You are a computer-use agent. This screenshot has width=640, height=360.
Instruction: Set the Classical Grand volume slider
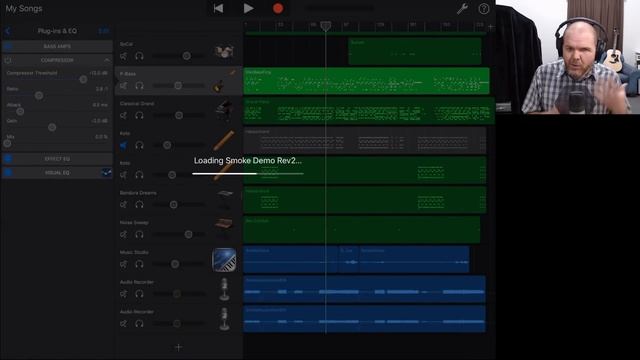[x=179, y=116]
